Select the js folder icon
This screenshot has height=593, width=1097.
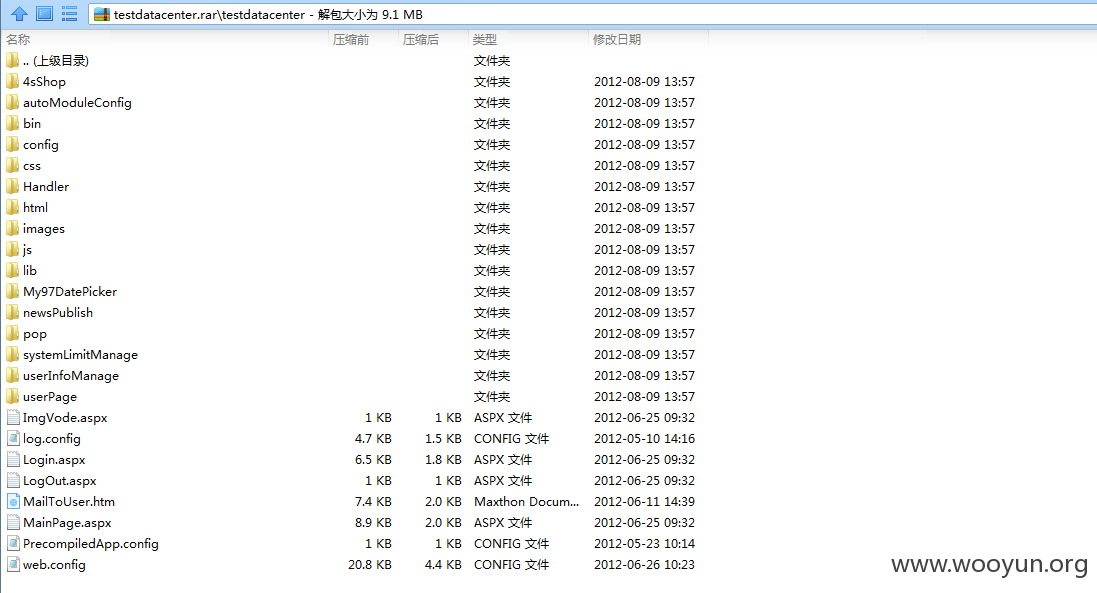[13, 249]
